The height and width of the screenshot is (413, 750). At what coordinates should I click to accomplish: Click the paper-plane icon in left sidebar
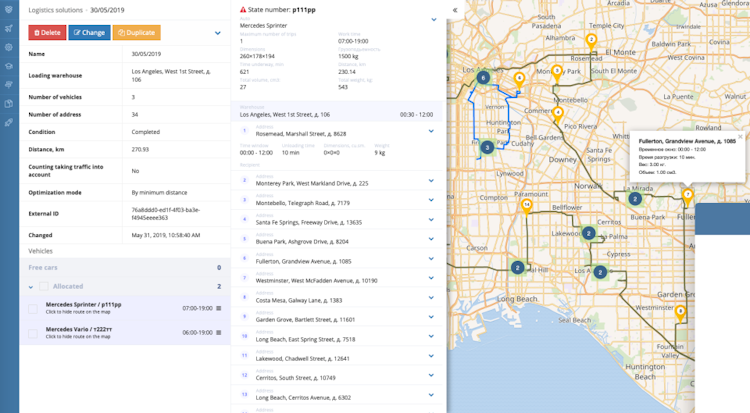tap(9, 29)
